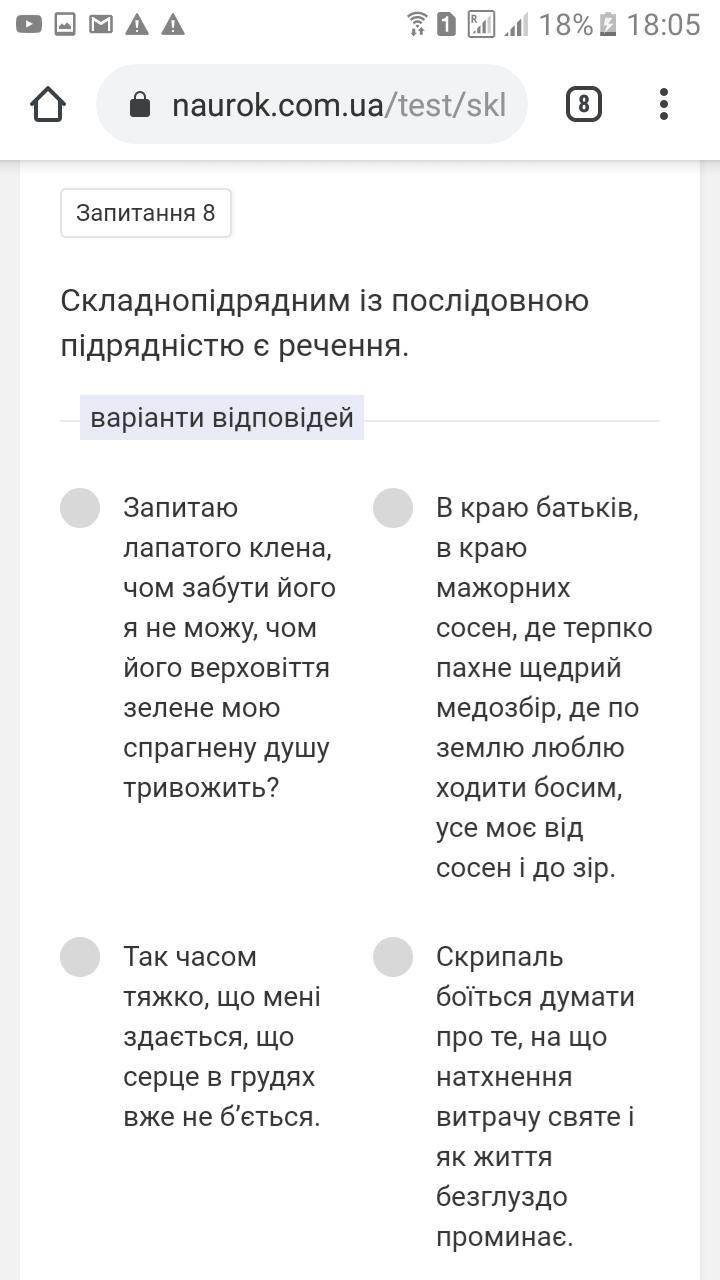Tap the Chrome home icon
The height and width of the screenshot is (1280, 720).
[x=48, y=104]
